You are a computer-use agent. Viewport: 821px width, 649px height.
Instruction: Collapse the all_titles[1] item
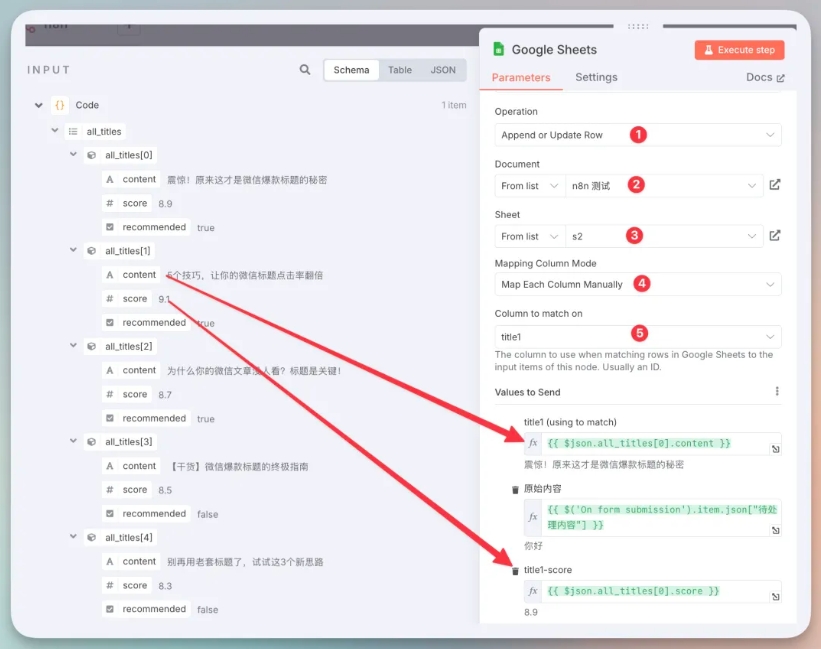coord(73,250)
